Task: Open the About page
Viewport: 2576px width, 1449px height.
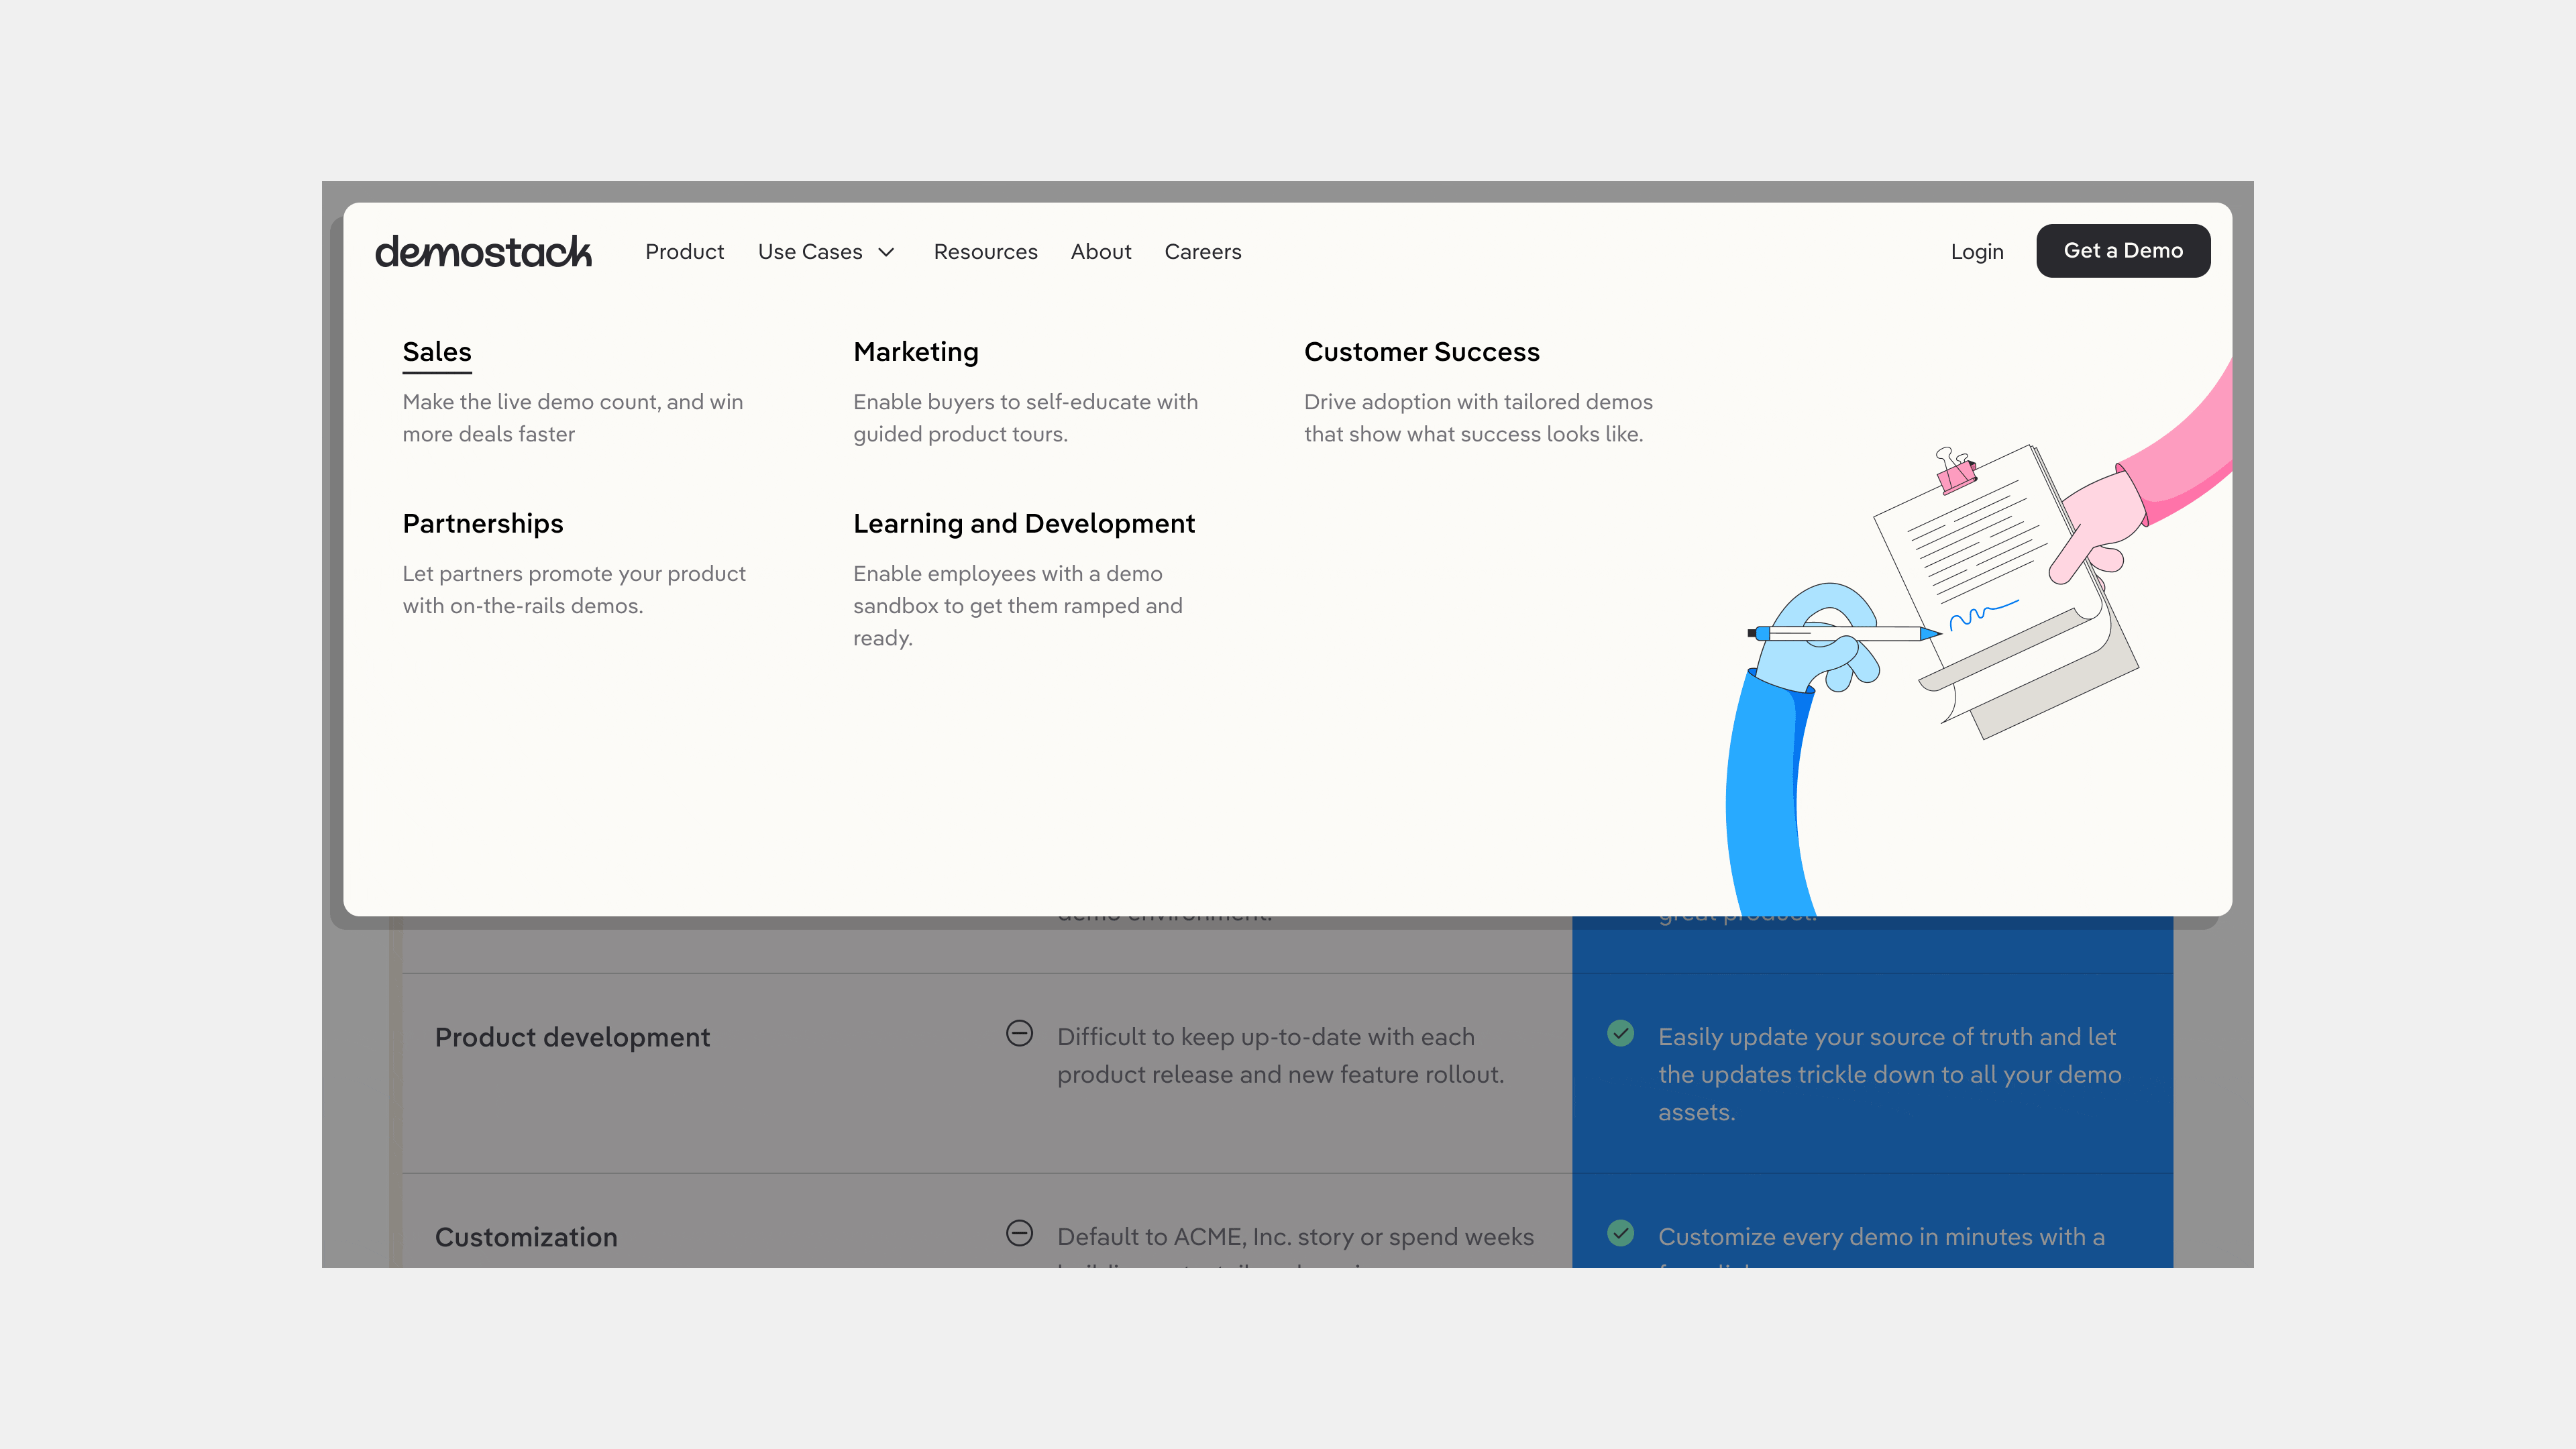Action: pyautogui.click(x=1101, y=252)
